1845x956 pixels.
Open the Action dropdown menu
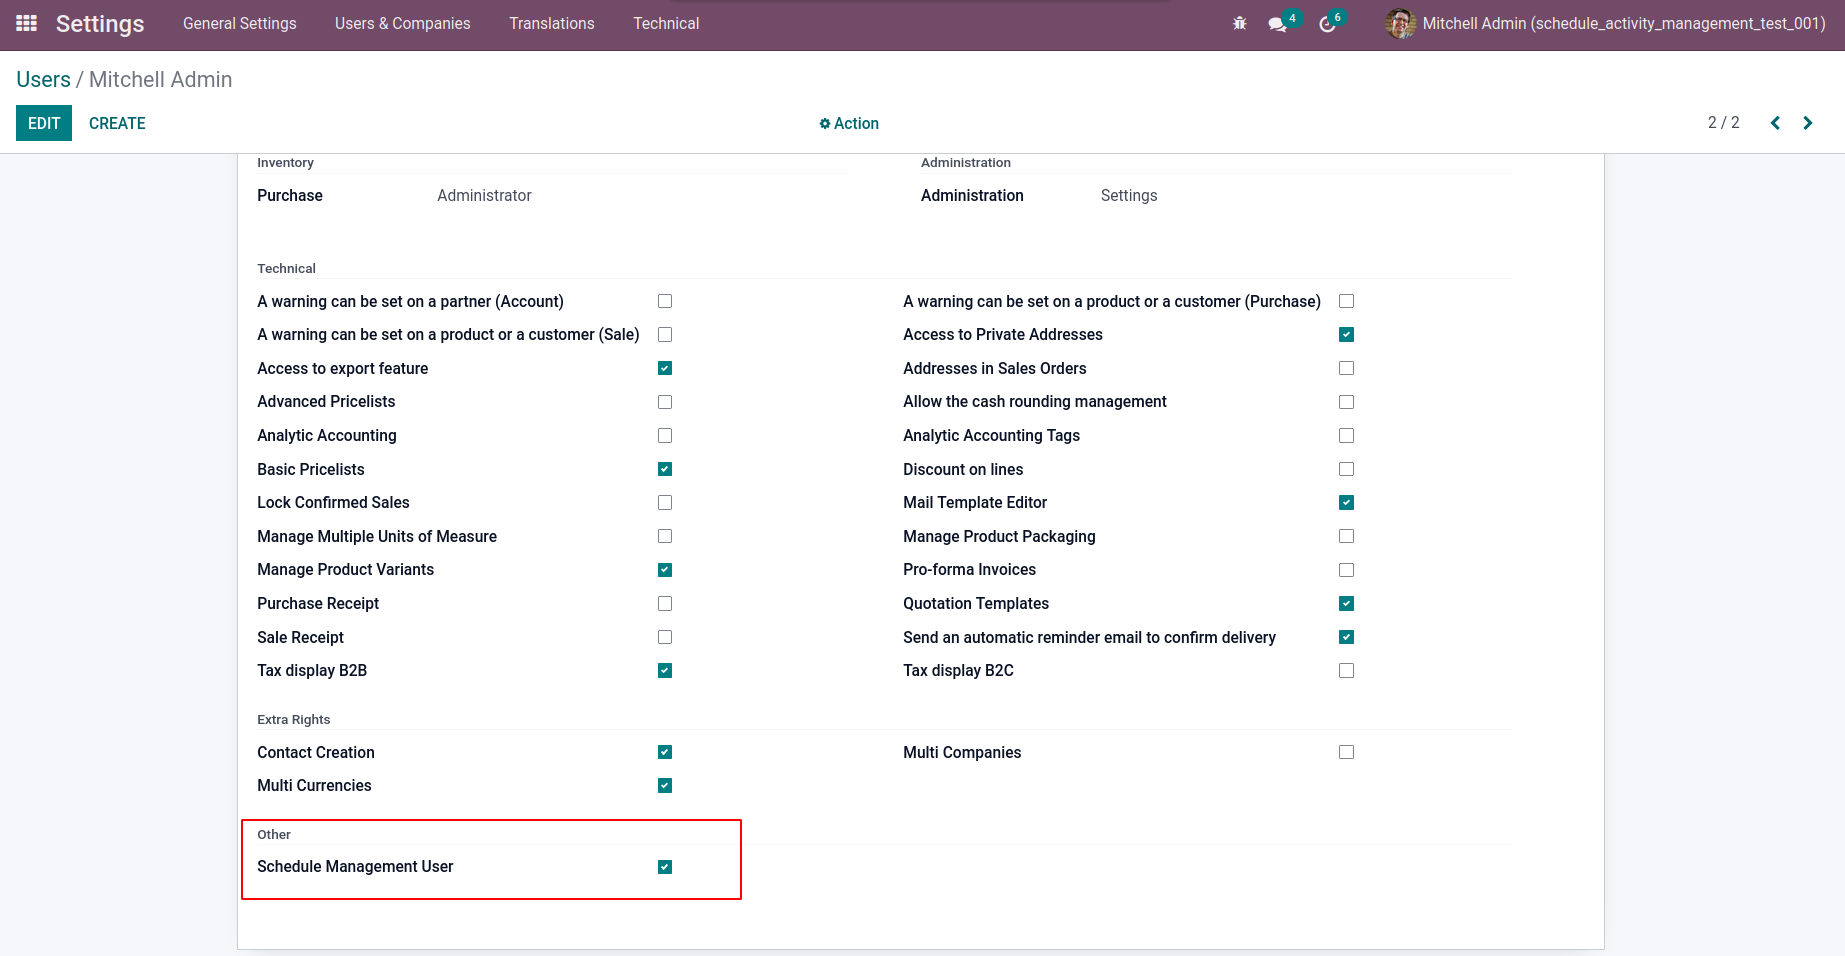coord(849,123)
